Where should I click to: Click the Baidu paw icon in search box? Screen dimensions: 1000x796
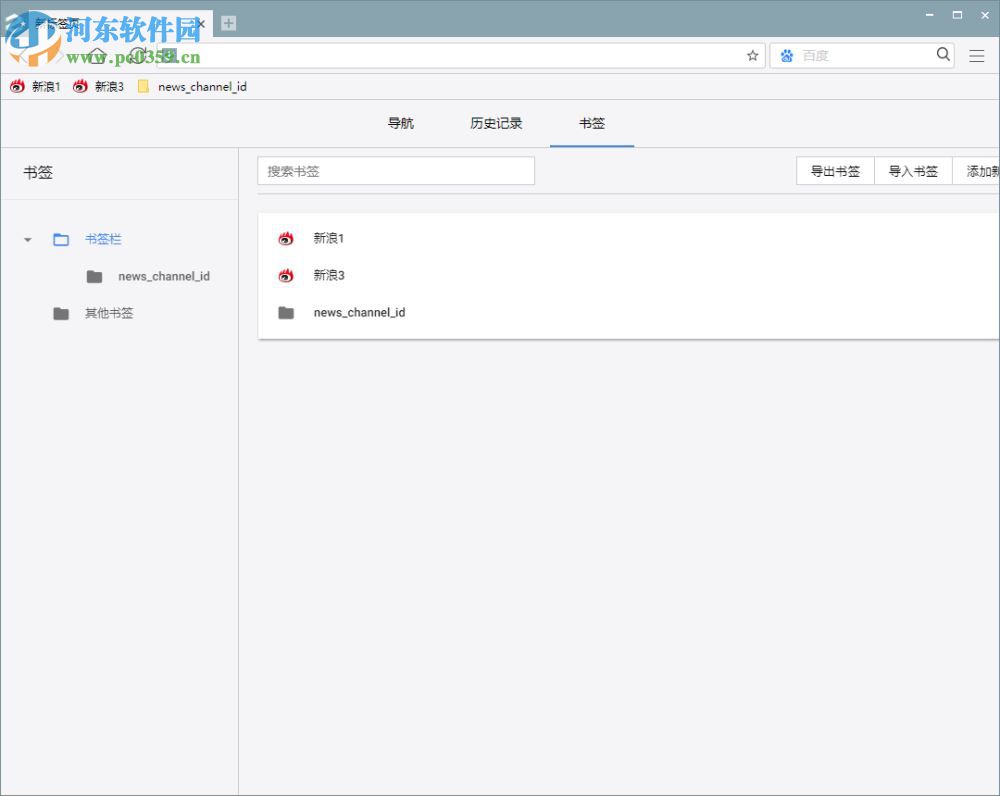[787, 55]
